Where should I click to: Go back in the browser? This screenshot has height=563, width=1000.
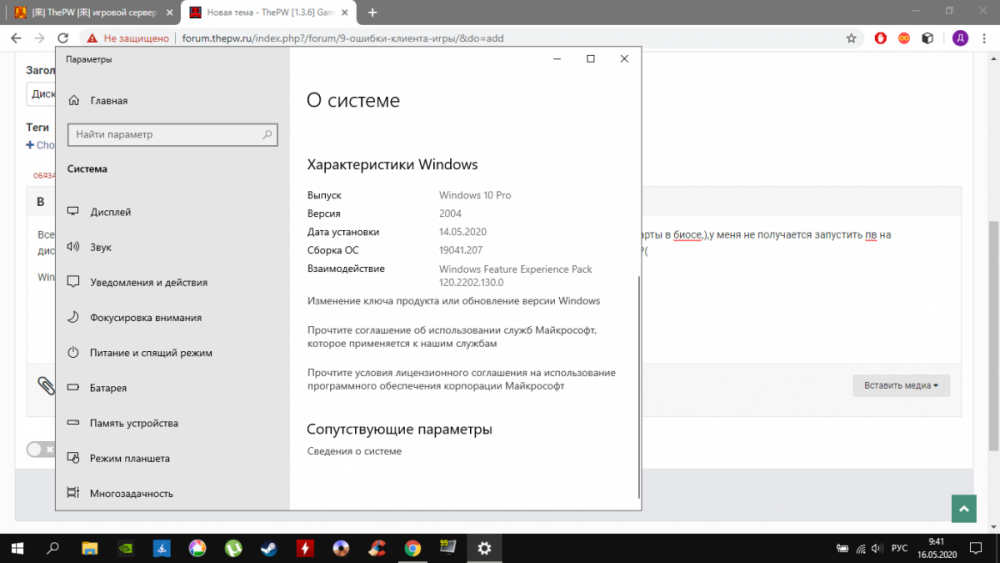[16, 38]
